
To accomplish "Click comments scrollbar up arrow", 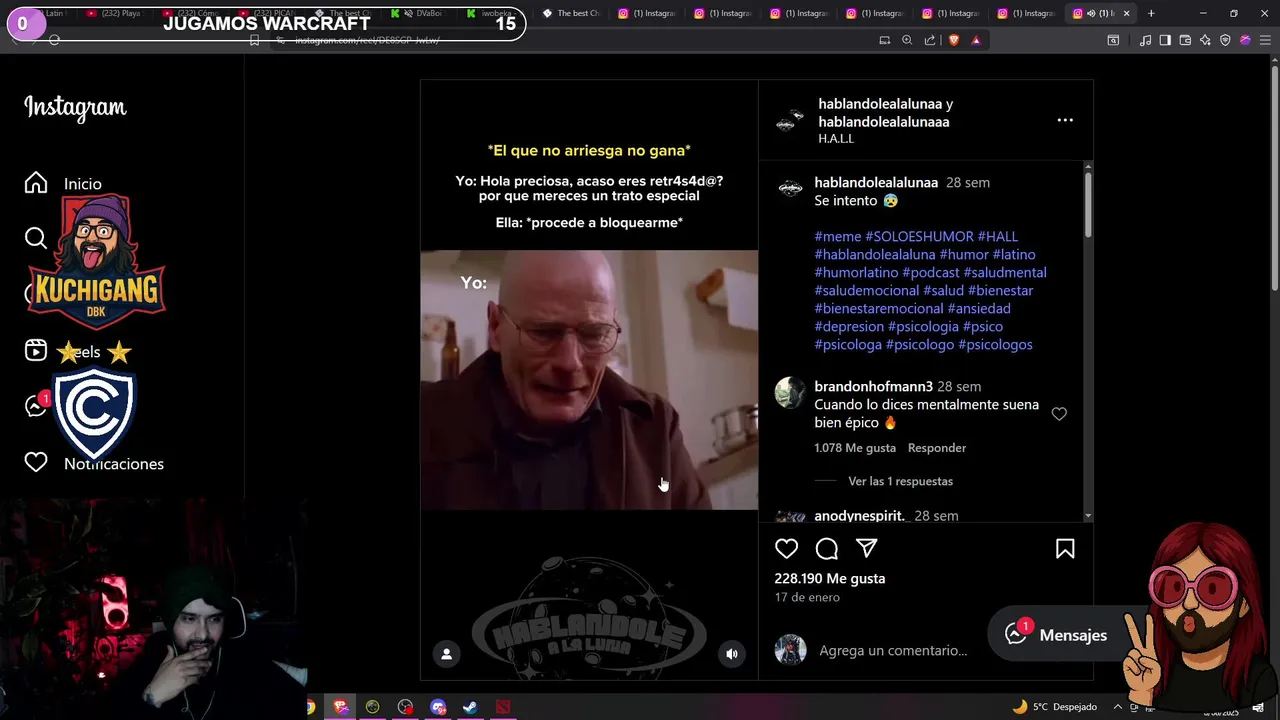I will pyautogui.click(x=1088, y=165).
